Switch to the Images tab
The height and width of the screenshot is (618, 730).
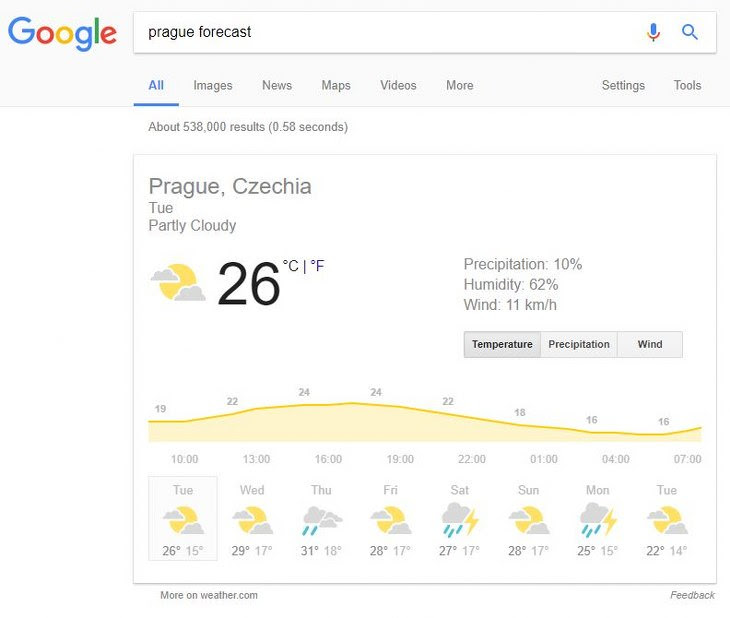(213, 85)
